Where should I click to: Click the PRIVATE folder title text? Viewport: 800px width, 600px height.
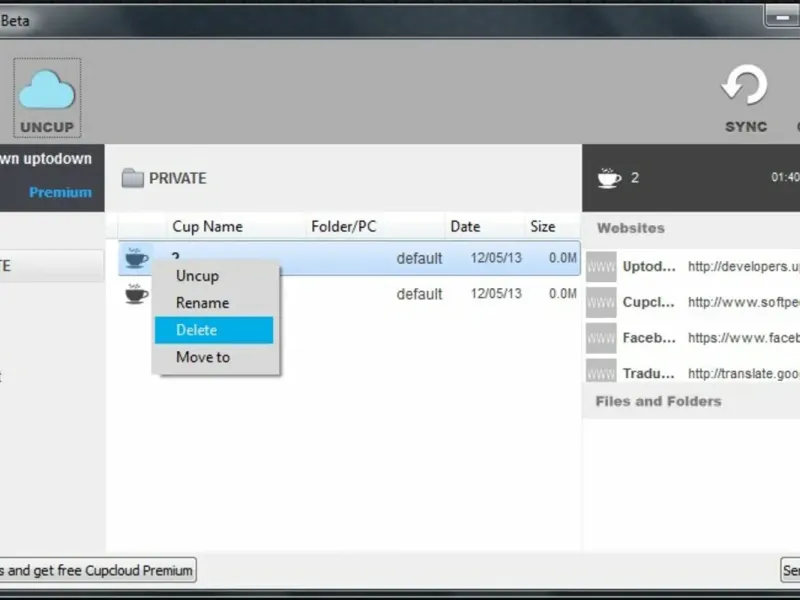click(x=178, y=178)
